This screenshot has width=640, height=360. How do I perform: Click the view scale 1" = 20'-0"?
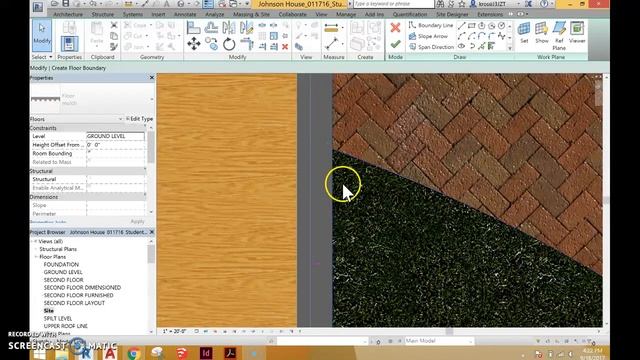[175, 331]
